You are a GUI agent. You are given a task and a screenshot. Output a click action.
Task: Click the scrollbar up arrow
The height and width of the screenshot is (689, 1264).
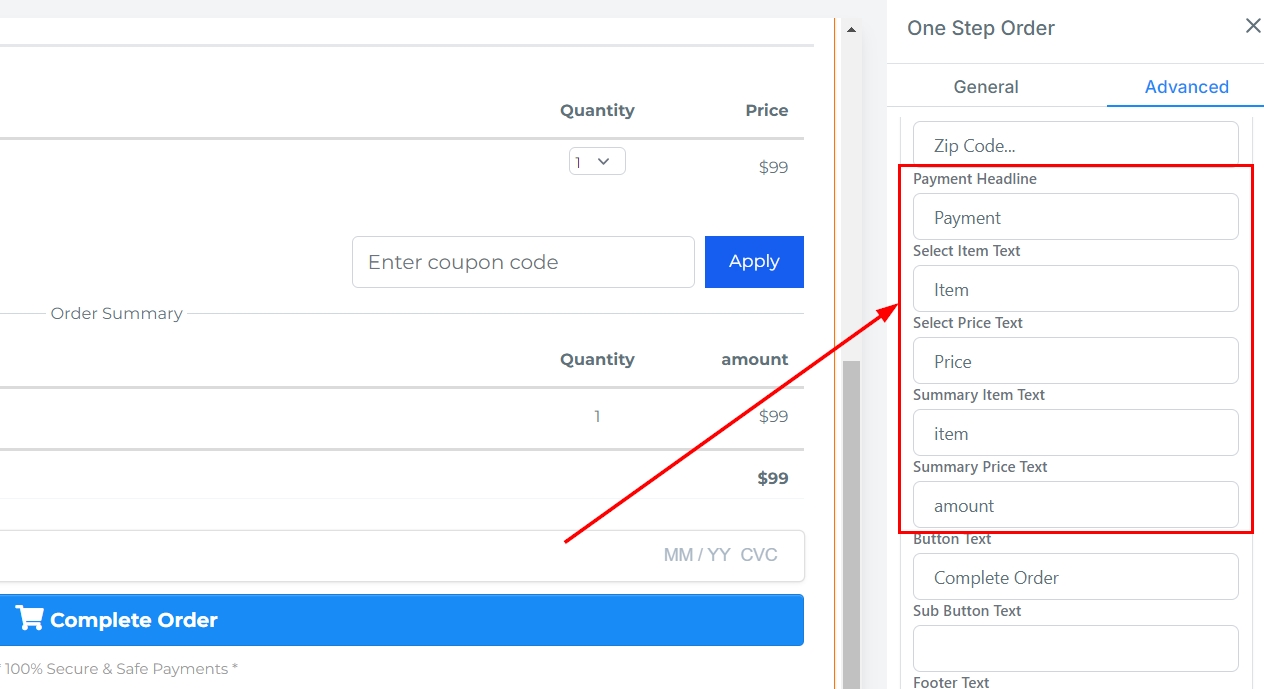tap(851, 30)
